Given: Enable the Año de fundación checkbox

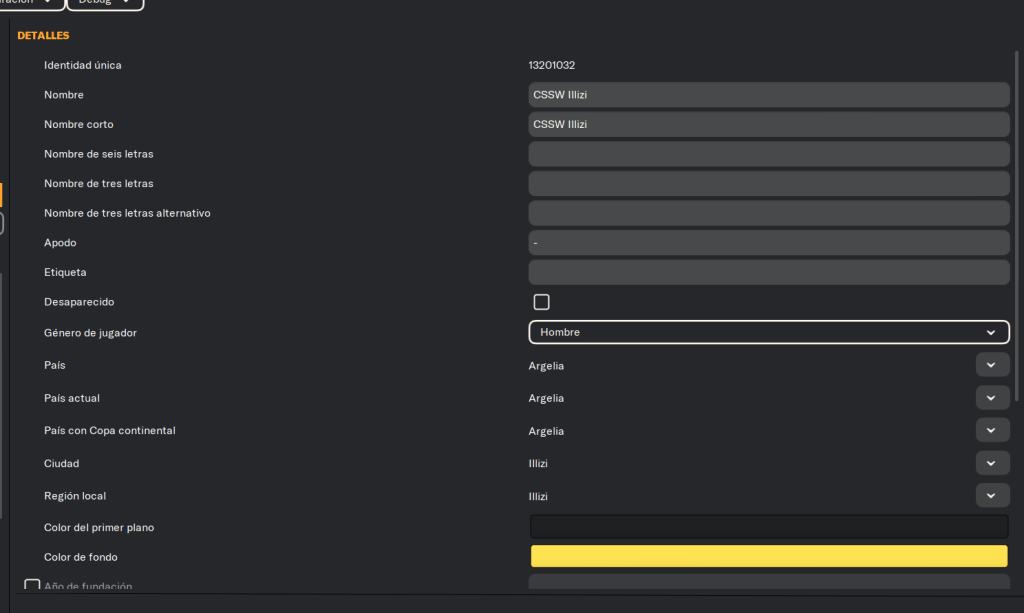Looking at the screenshot, I should pyautogui.click(x=32, y=586).
